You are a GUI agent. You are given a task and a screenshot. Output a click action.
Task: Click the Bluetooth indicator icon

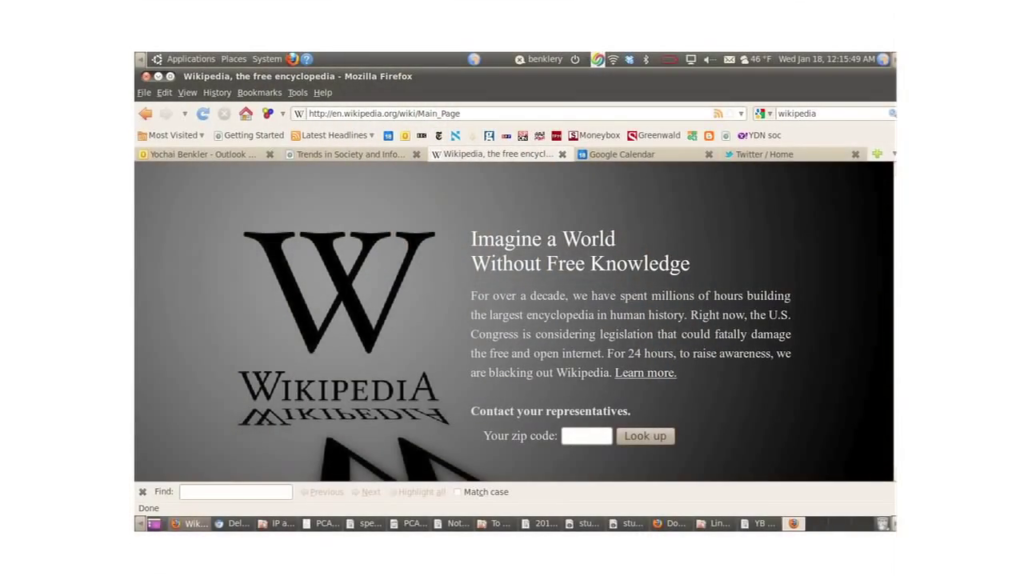[x=646, y=59]
